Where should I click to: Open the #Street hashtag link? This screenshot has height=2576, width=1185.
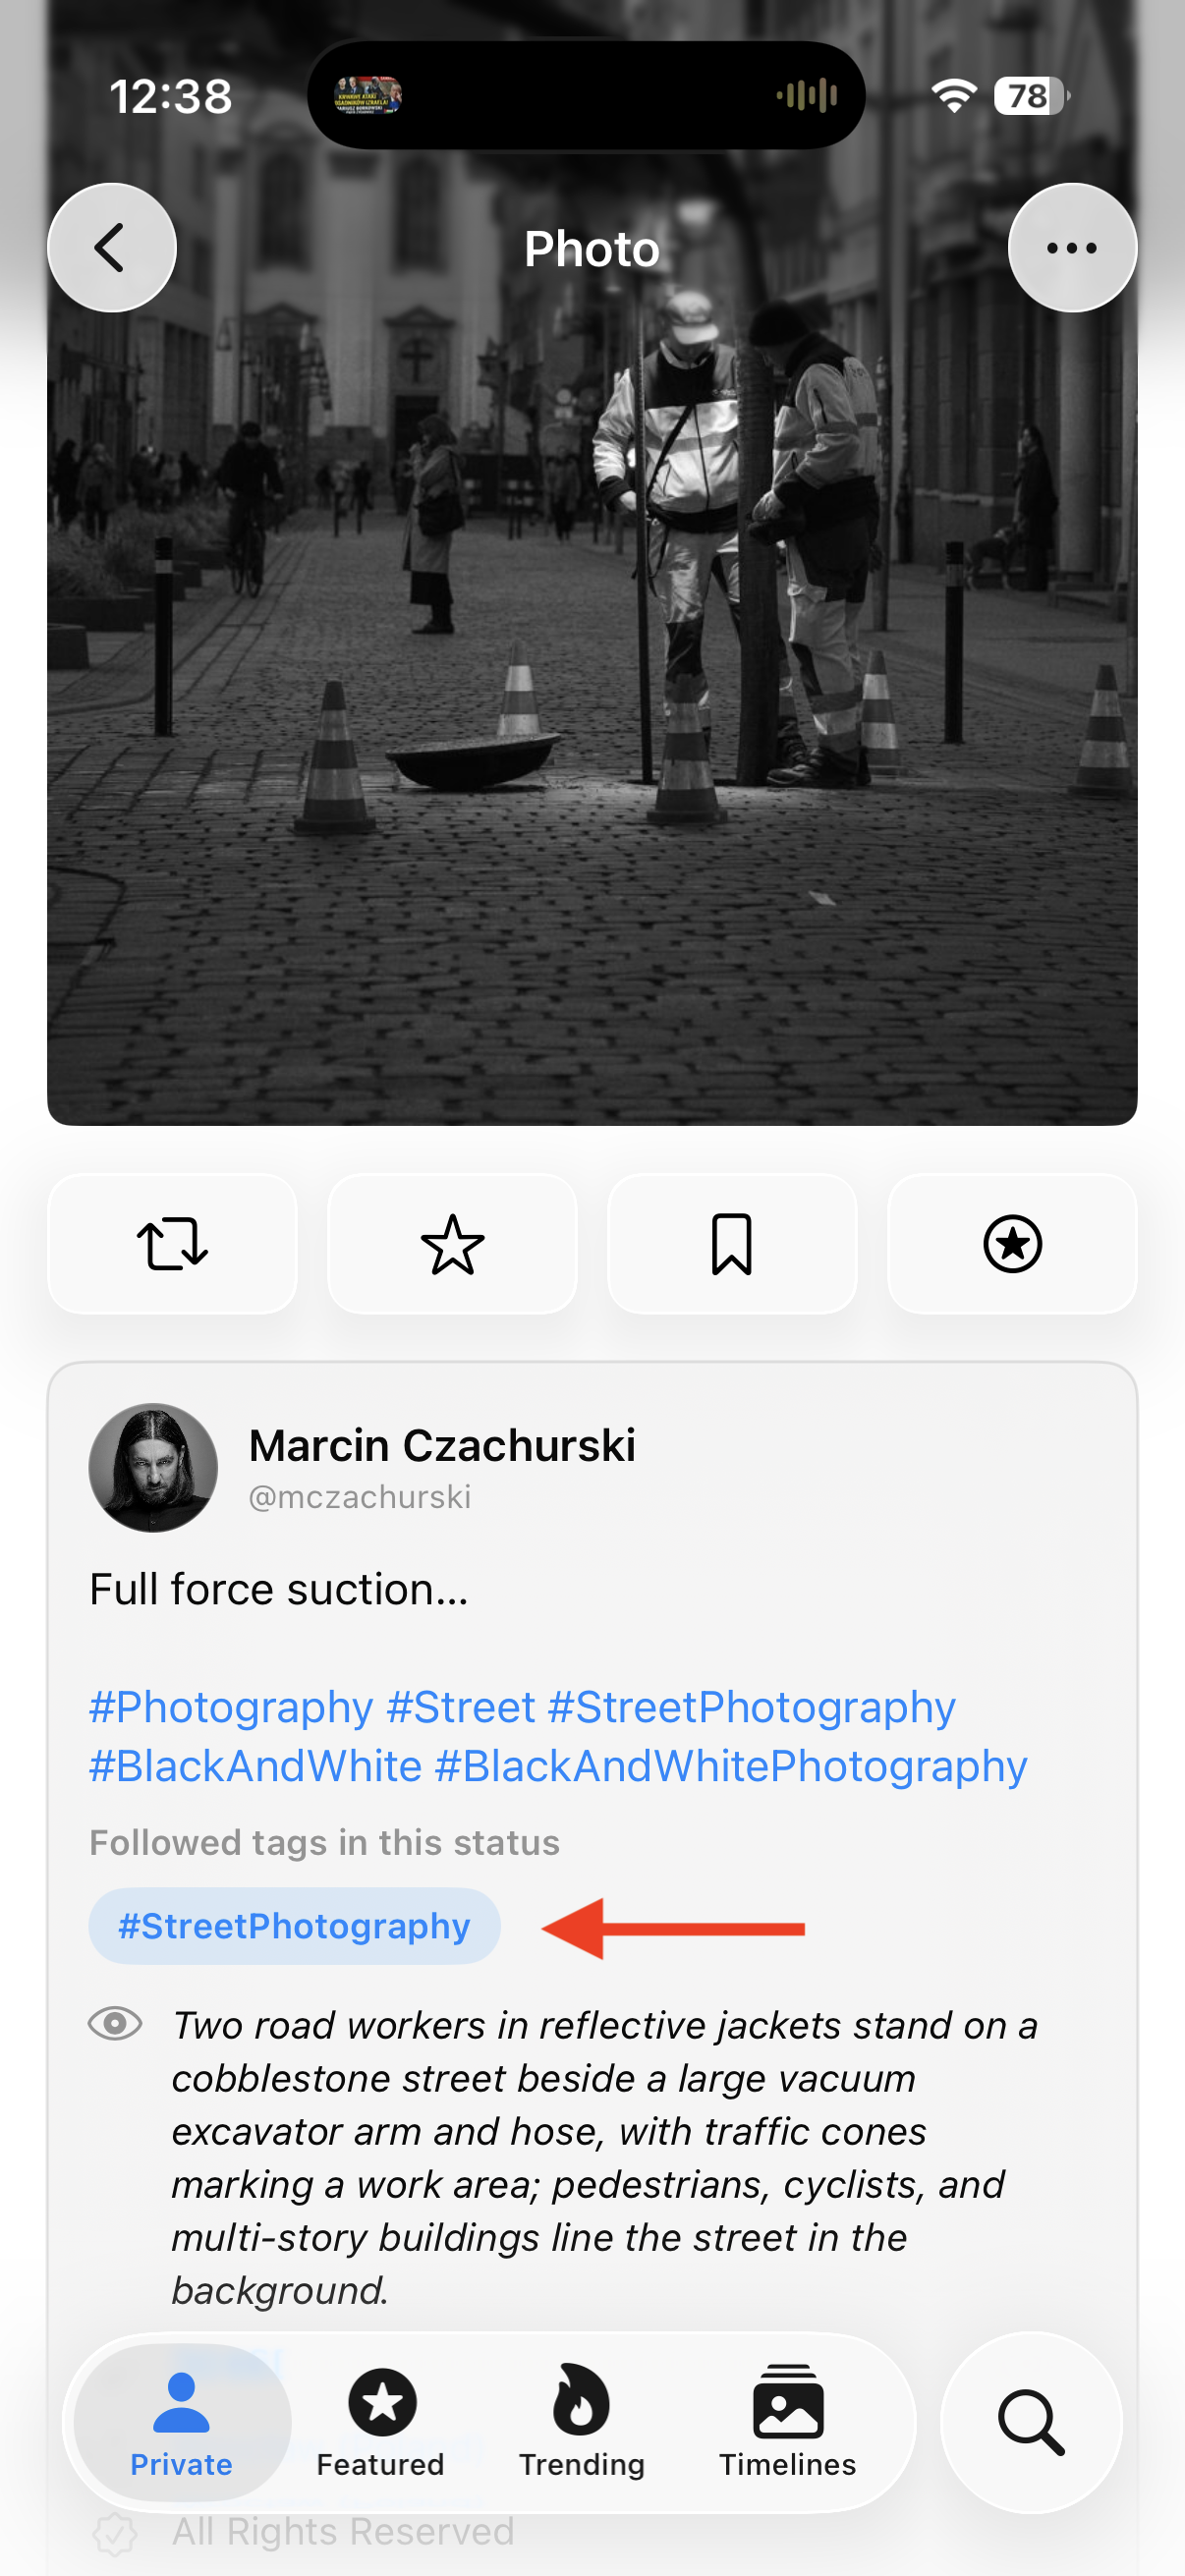[461, 1707]
